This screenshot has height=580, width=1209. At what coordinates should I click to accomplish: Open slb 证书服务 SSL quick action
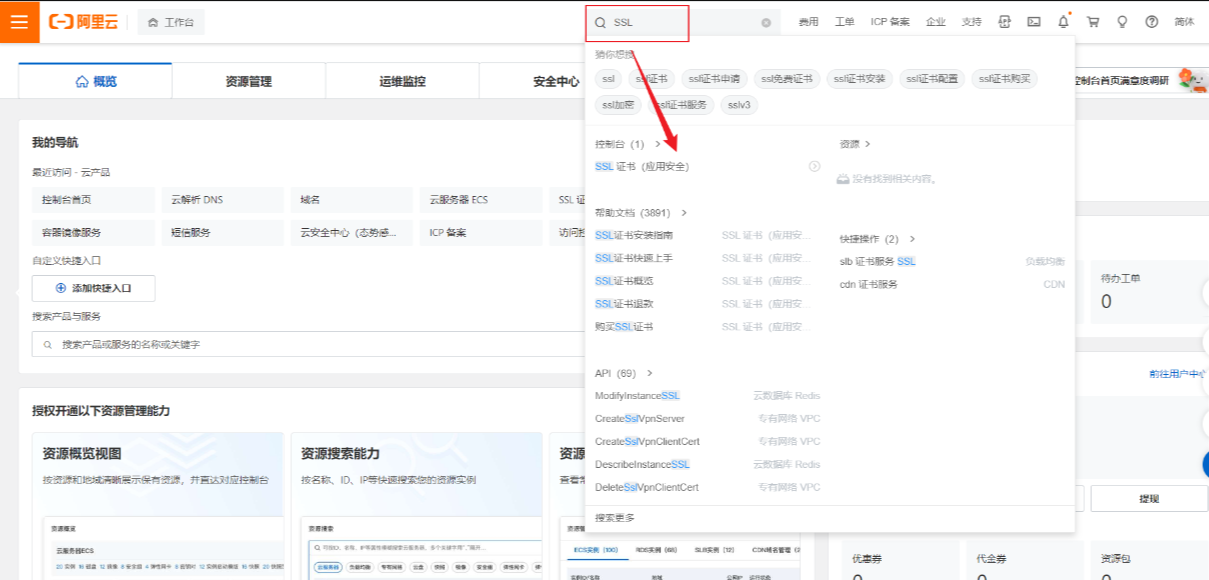pos(878,261)
